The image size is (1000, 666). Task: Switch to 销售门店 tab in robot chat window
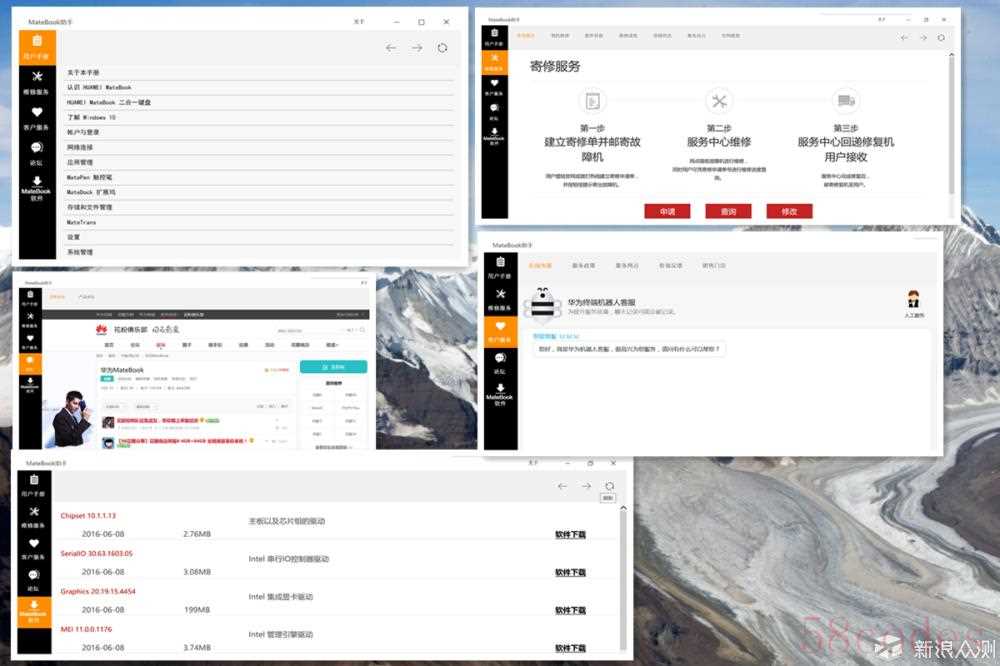714,265
